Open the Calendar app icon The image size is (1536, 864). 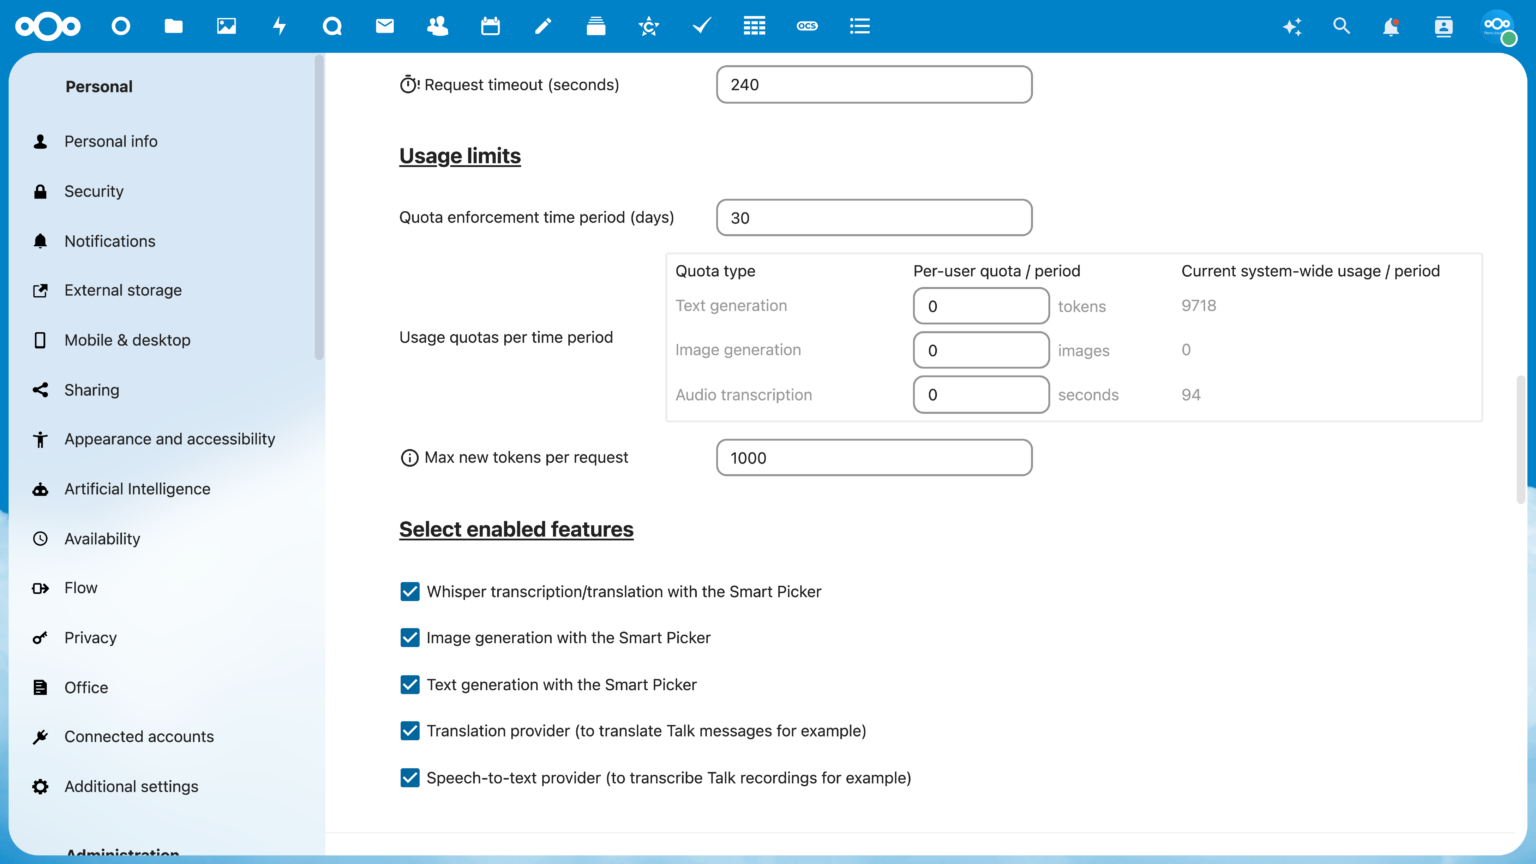click(x=490, y=26)
